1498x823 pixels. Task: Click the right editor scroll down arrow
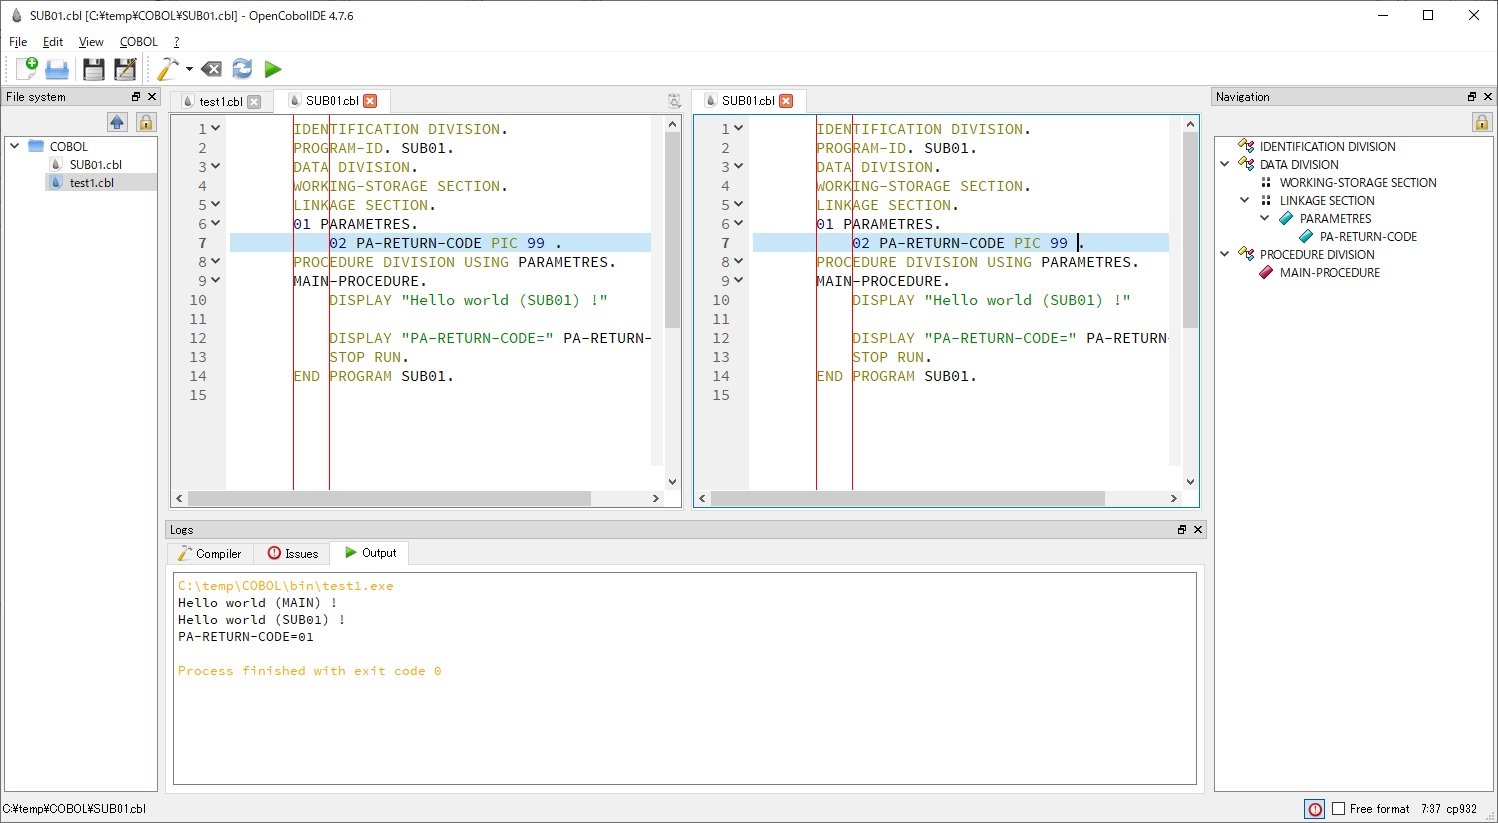1190,481
